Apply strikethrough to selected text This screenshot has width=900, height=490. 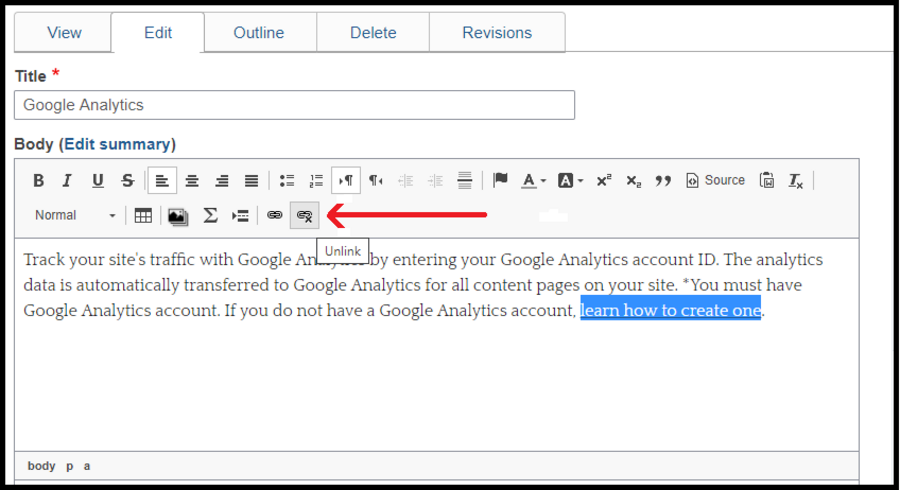tap(128, 181)
